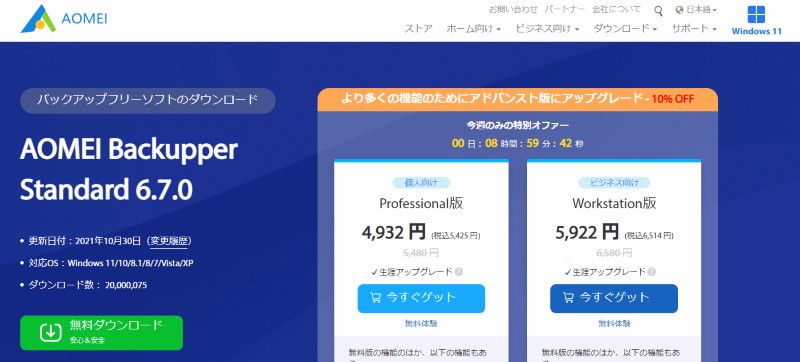Open the search magnifier icon
This screenshot has height=362, width=800.
(x=658, y=10)
